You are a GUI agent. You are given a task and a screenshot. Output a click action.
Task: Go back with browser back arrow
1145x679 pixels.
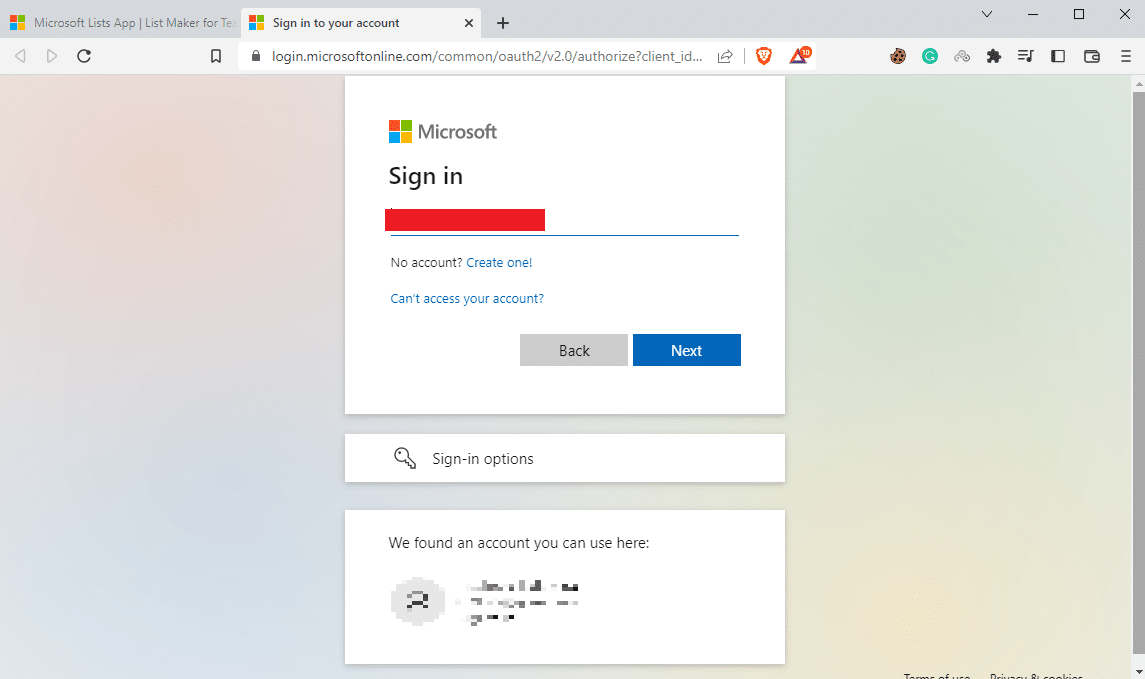pos(20,56)
